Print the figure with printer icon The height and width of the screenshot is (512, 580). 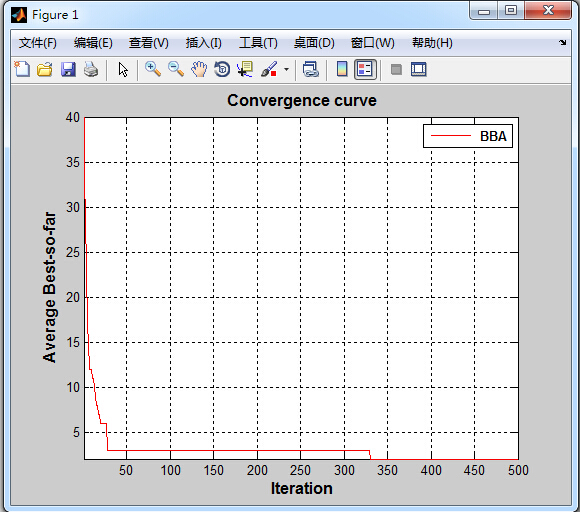(91, 69)
